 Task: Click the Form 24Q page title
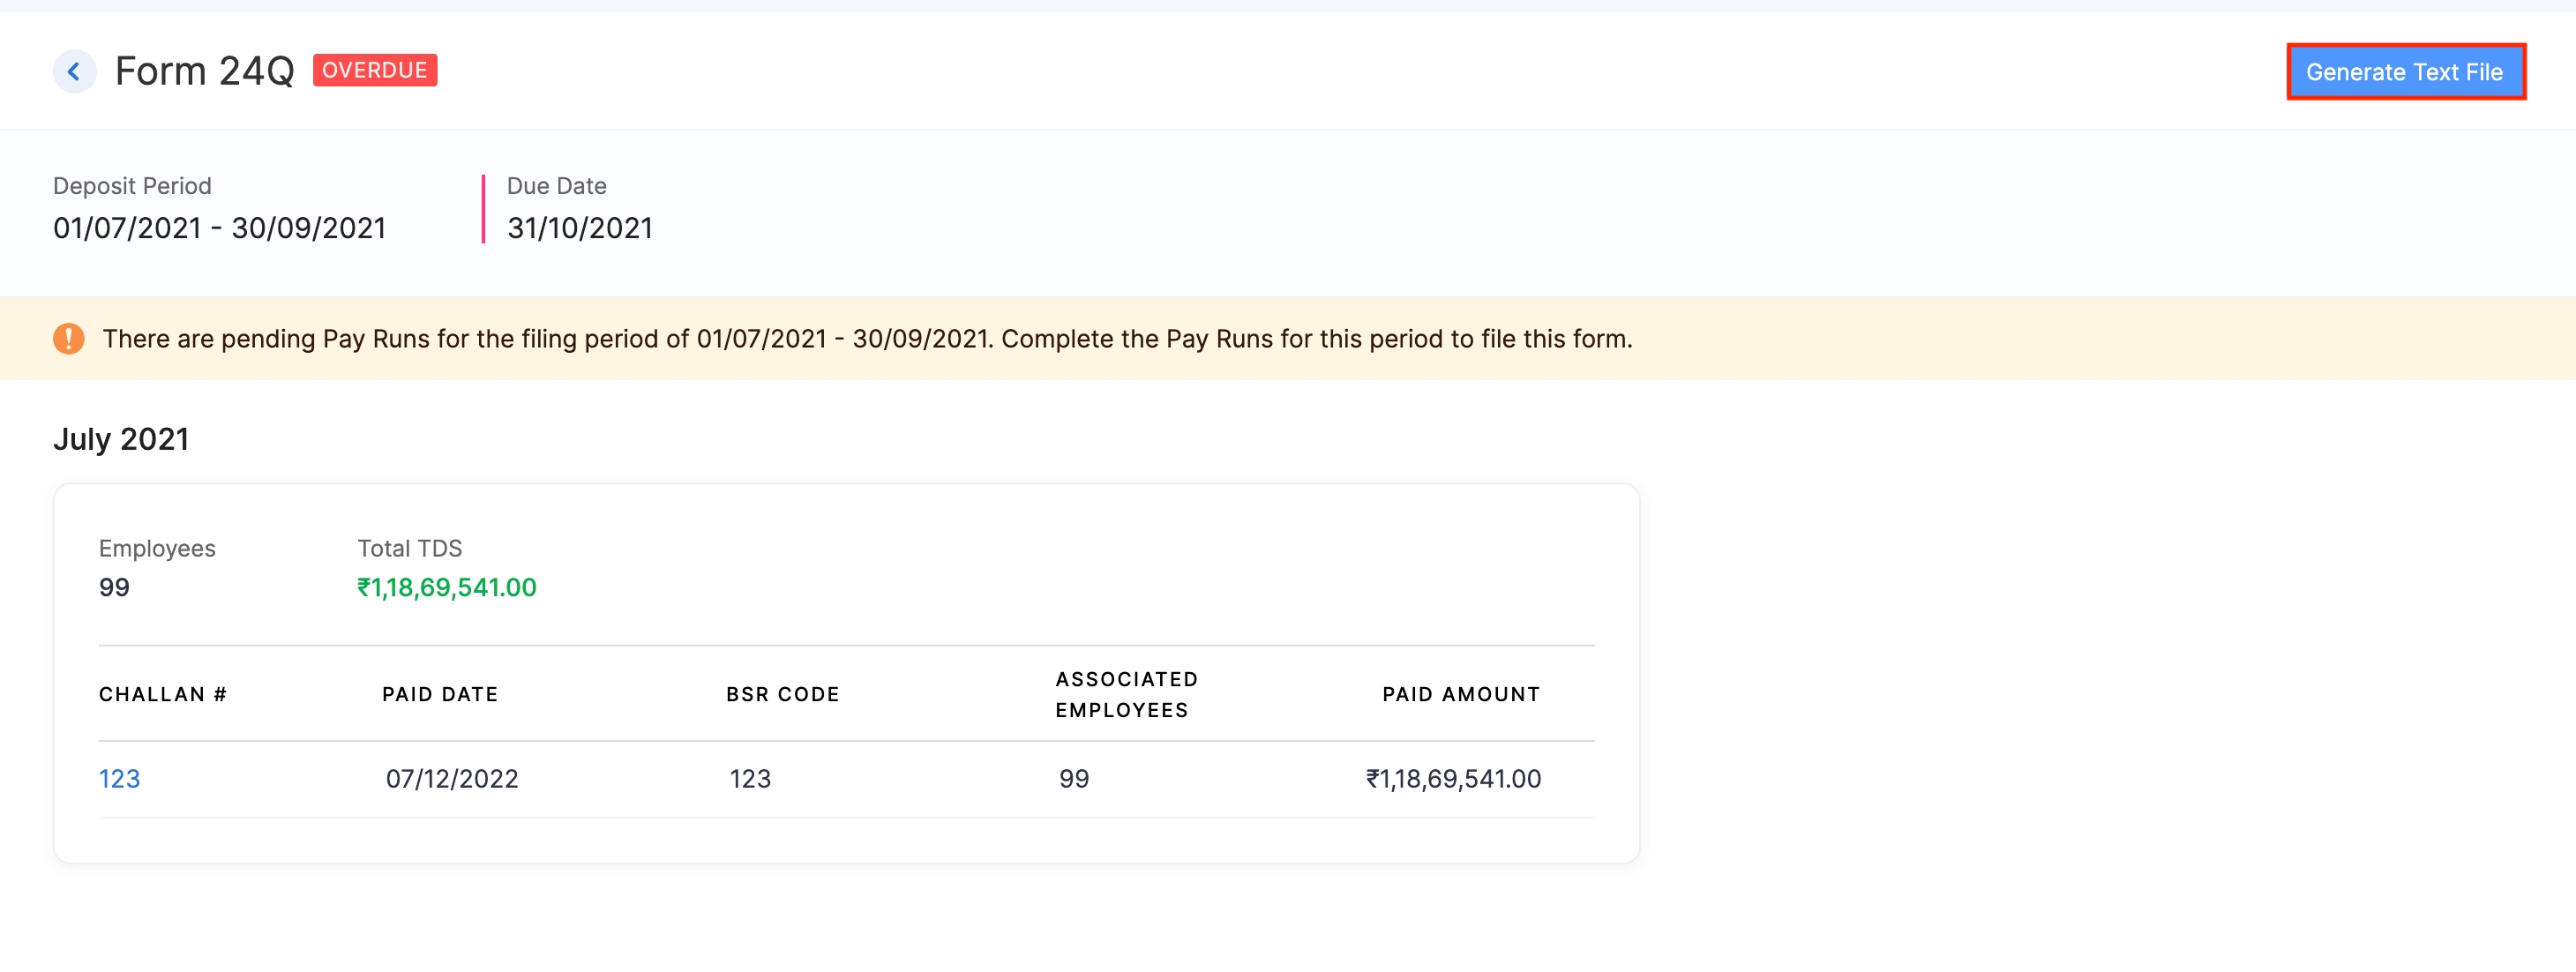pyautogui.click(x=204, y=71)
